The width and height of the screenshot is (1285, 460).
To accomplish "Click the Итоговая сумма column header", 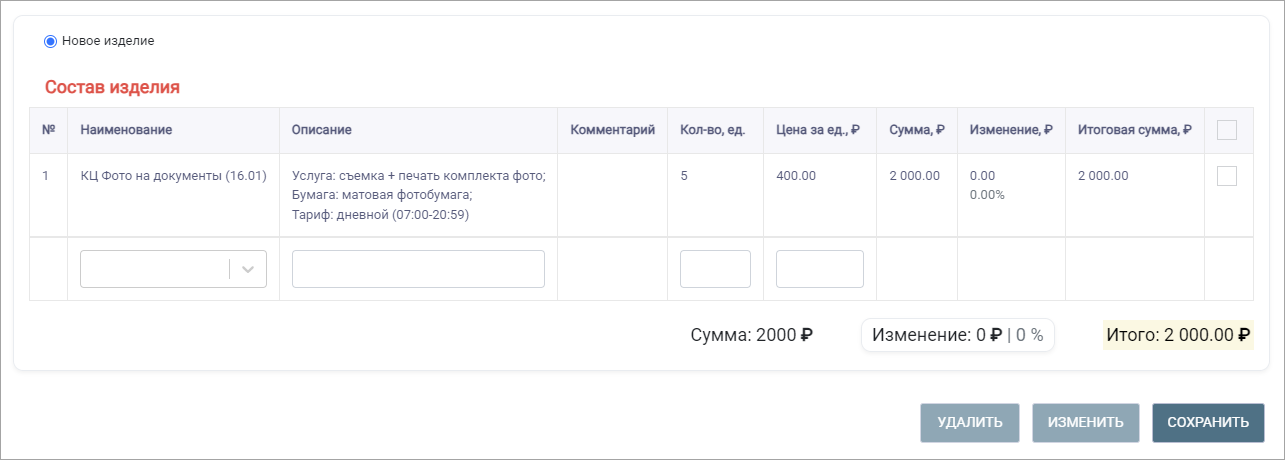I will tap(1134, 130).
